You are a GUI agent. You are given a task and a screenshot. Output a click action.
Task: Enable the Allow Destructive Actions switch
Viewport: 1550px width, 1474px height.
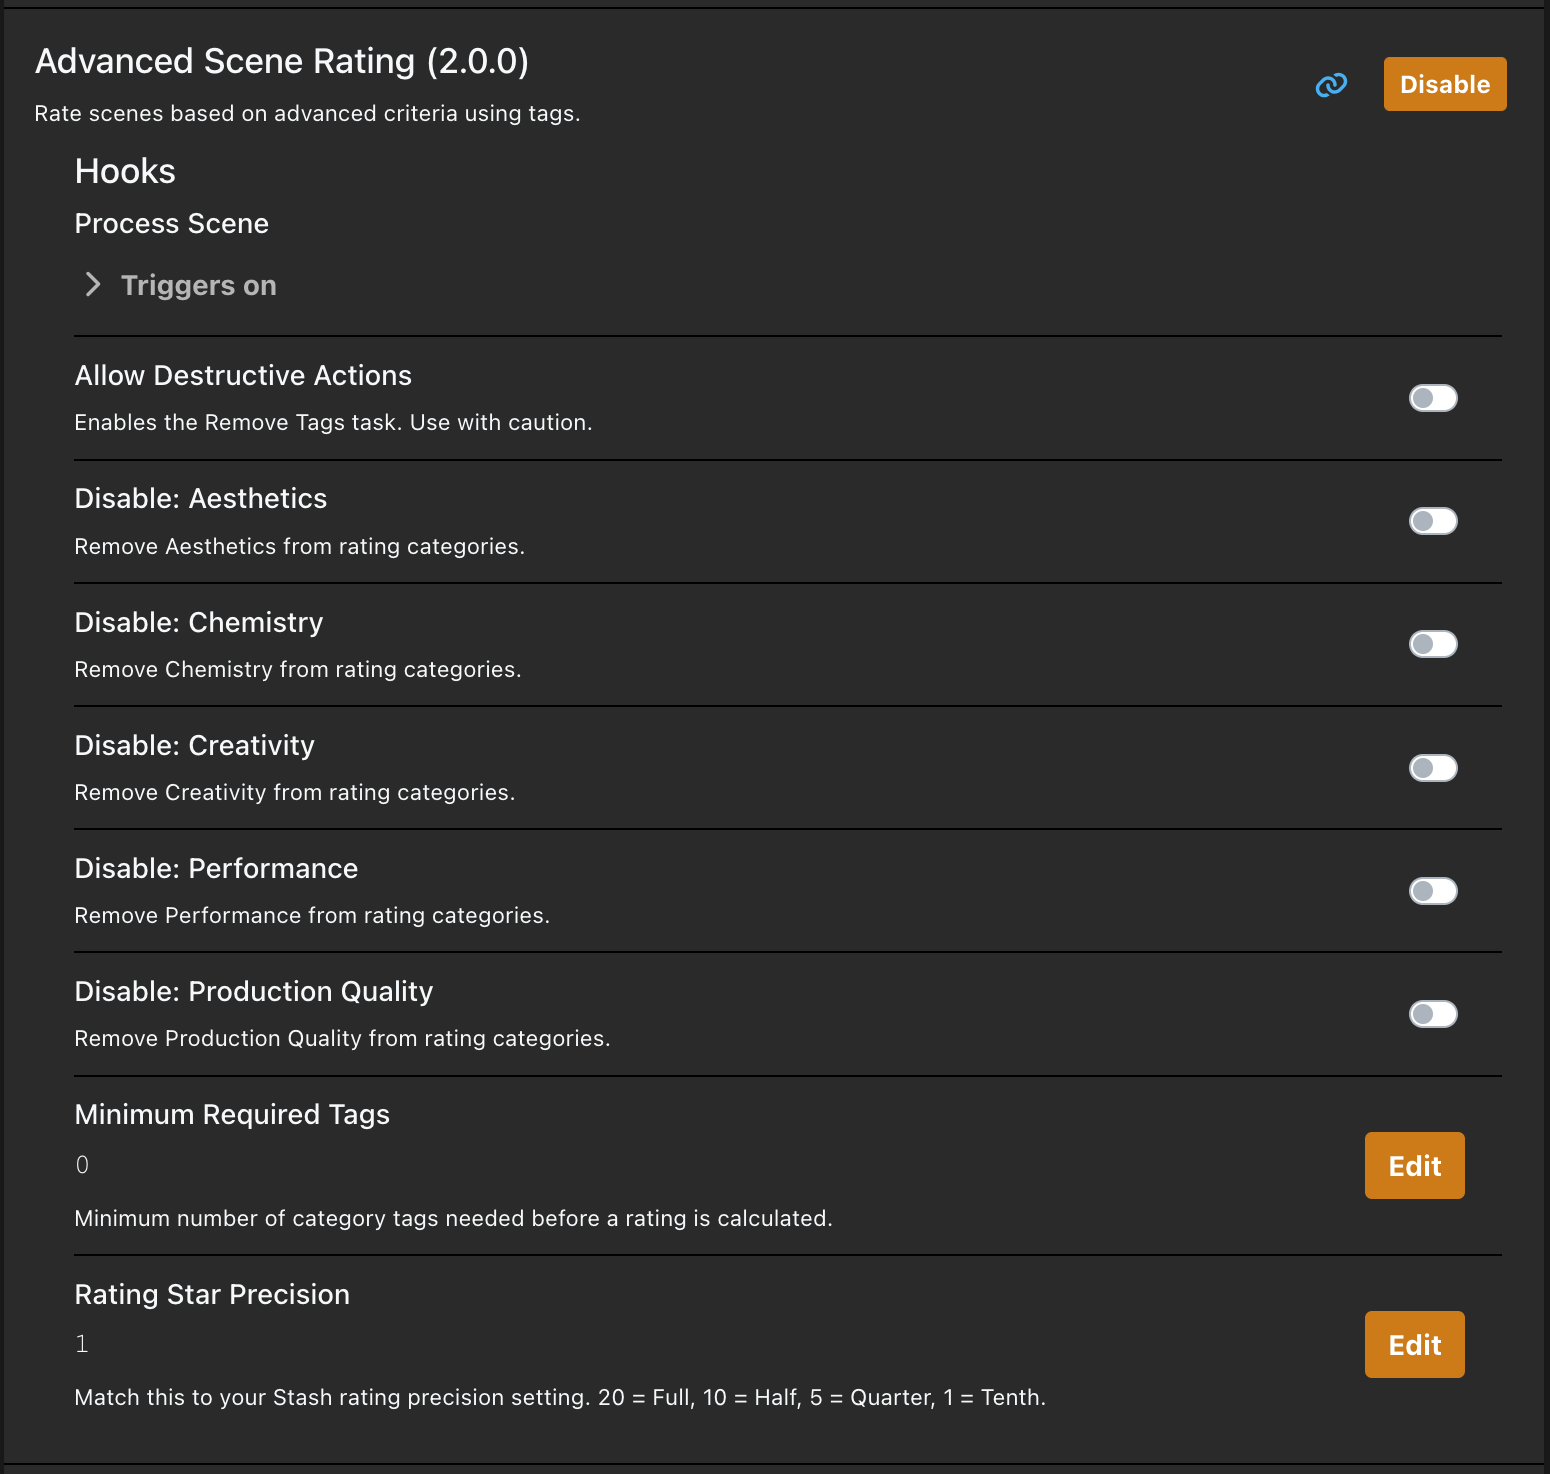[1432, 398]
